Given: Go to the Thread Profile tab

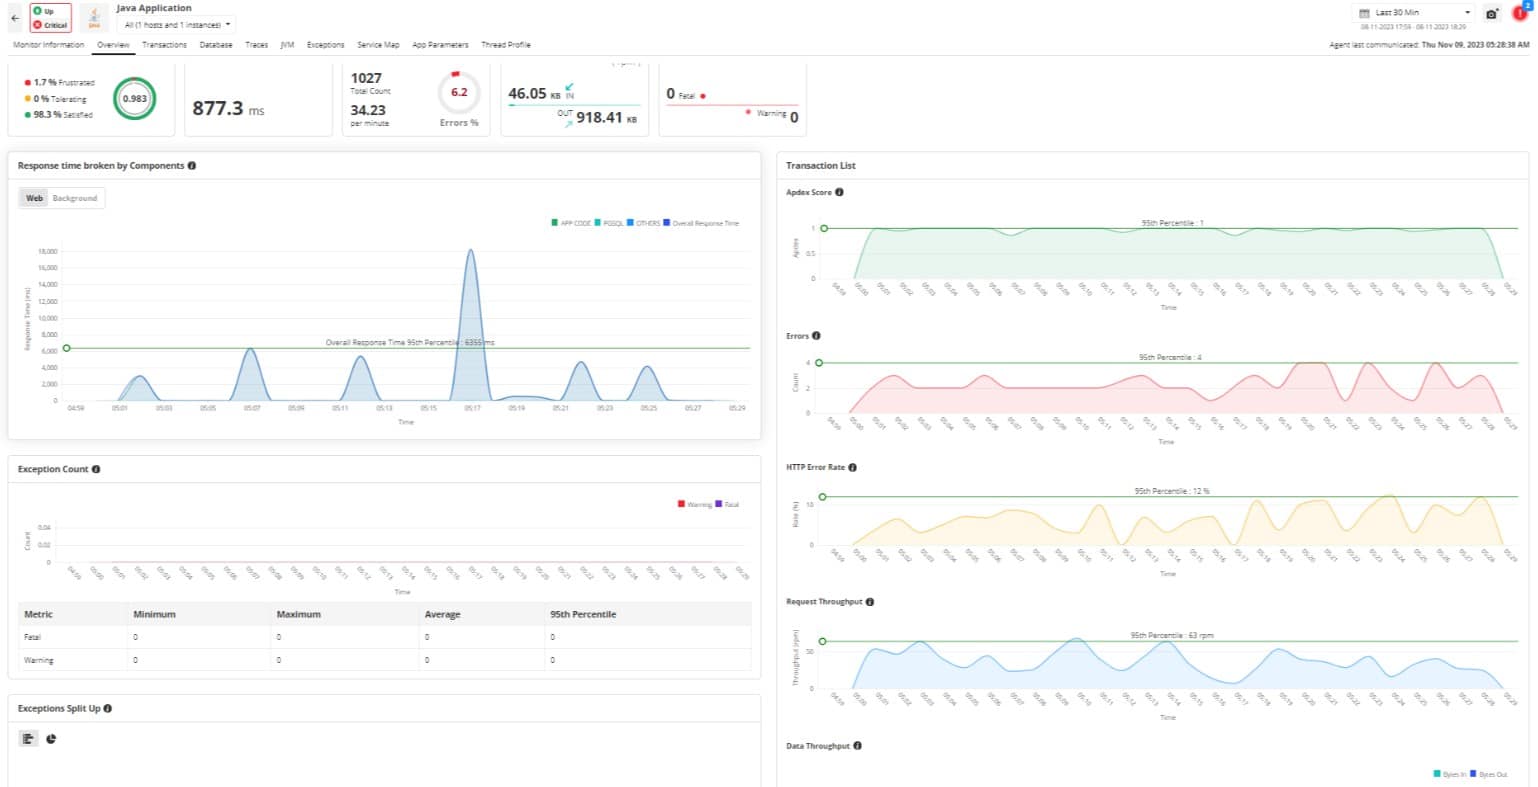Looking at the screenshot, I should [506, 45].
